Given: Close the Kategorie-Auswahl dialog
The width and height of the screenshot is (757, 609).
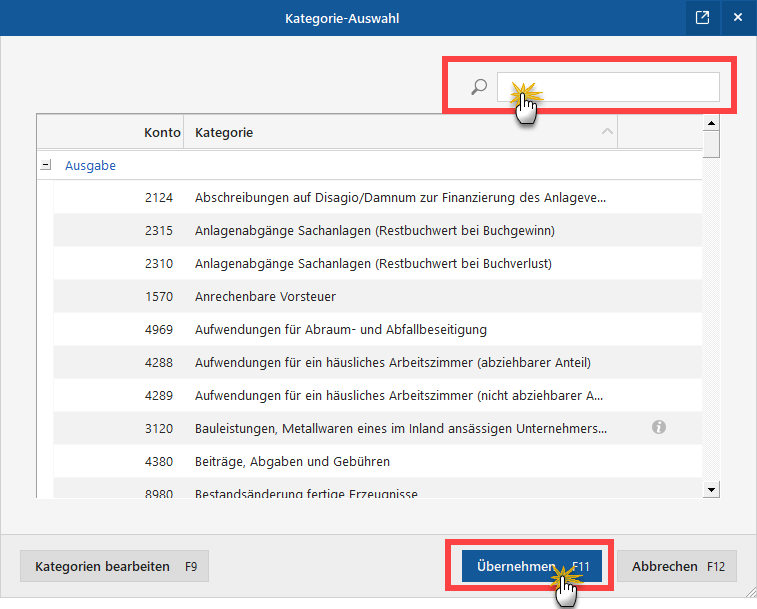Looking at the screenshot, I should pos(738,18).
